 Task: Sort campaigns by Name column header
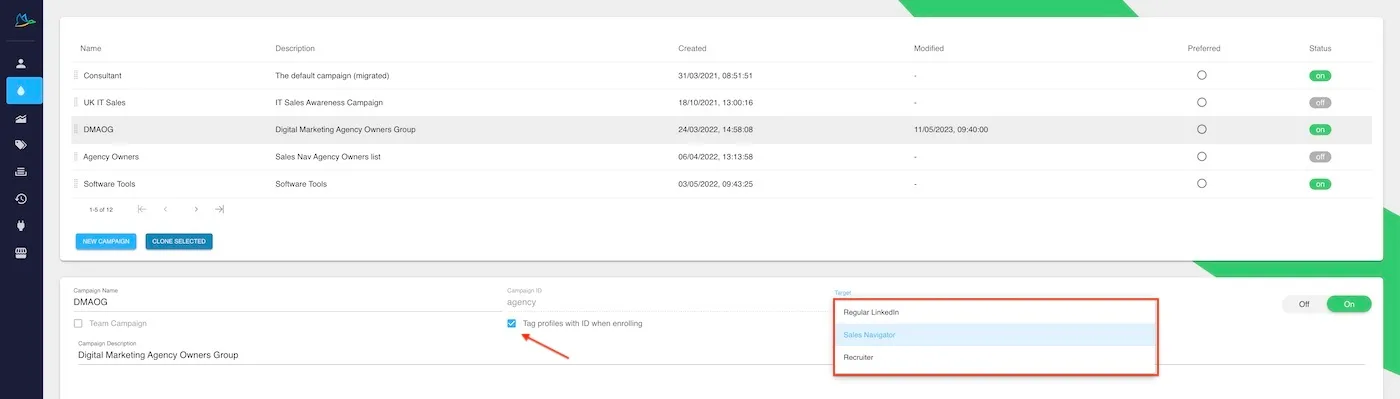[91, 48]
